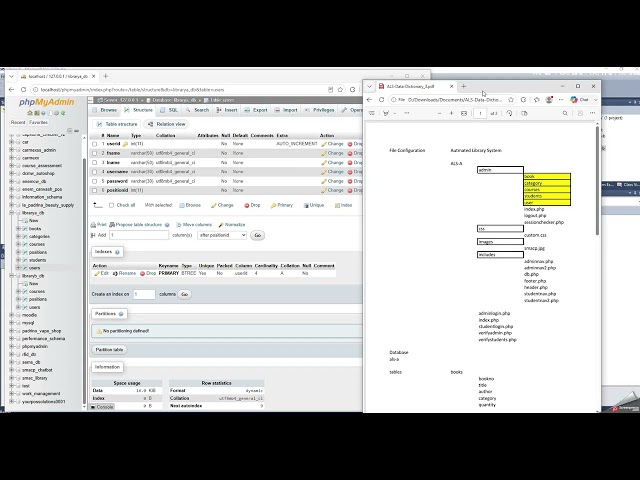The image size is (640, 480).
Task: Click Go next to create an index
Action: (x=184, y=294)
